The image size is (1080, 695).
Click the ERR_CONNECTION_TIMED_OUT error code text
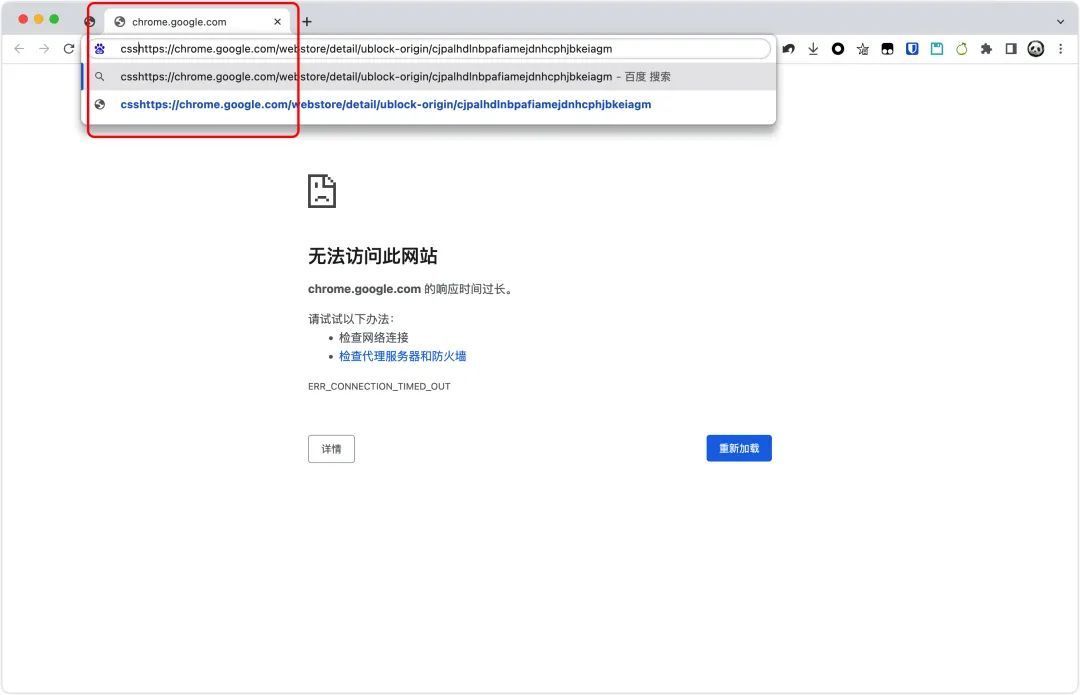[x=379, y=386]
